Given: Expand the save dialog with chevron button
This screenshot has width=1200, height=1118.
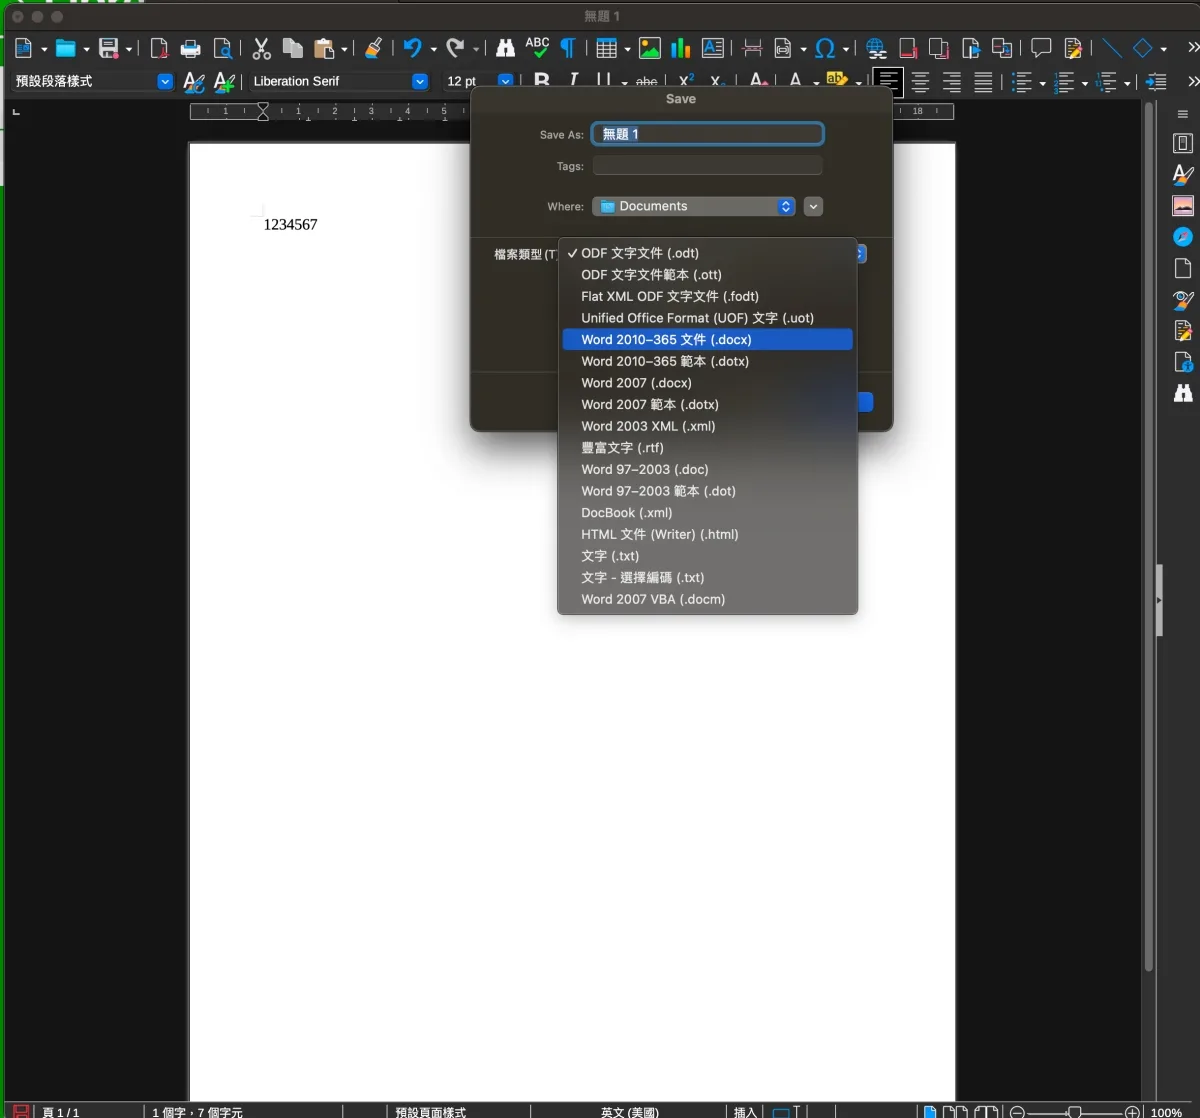Looking at the screenshot, I should (813, 206).
